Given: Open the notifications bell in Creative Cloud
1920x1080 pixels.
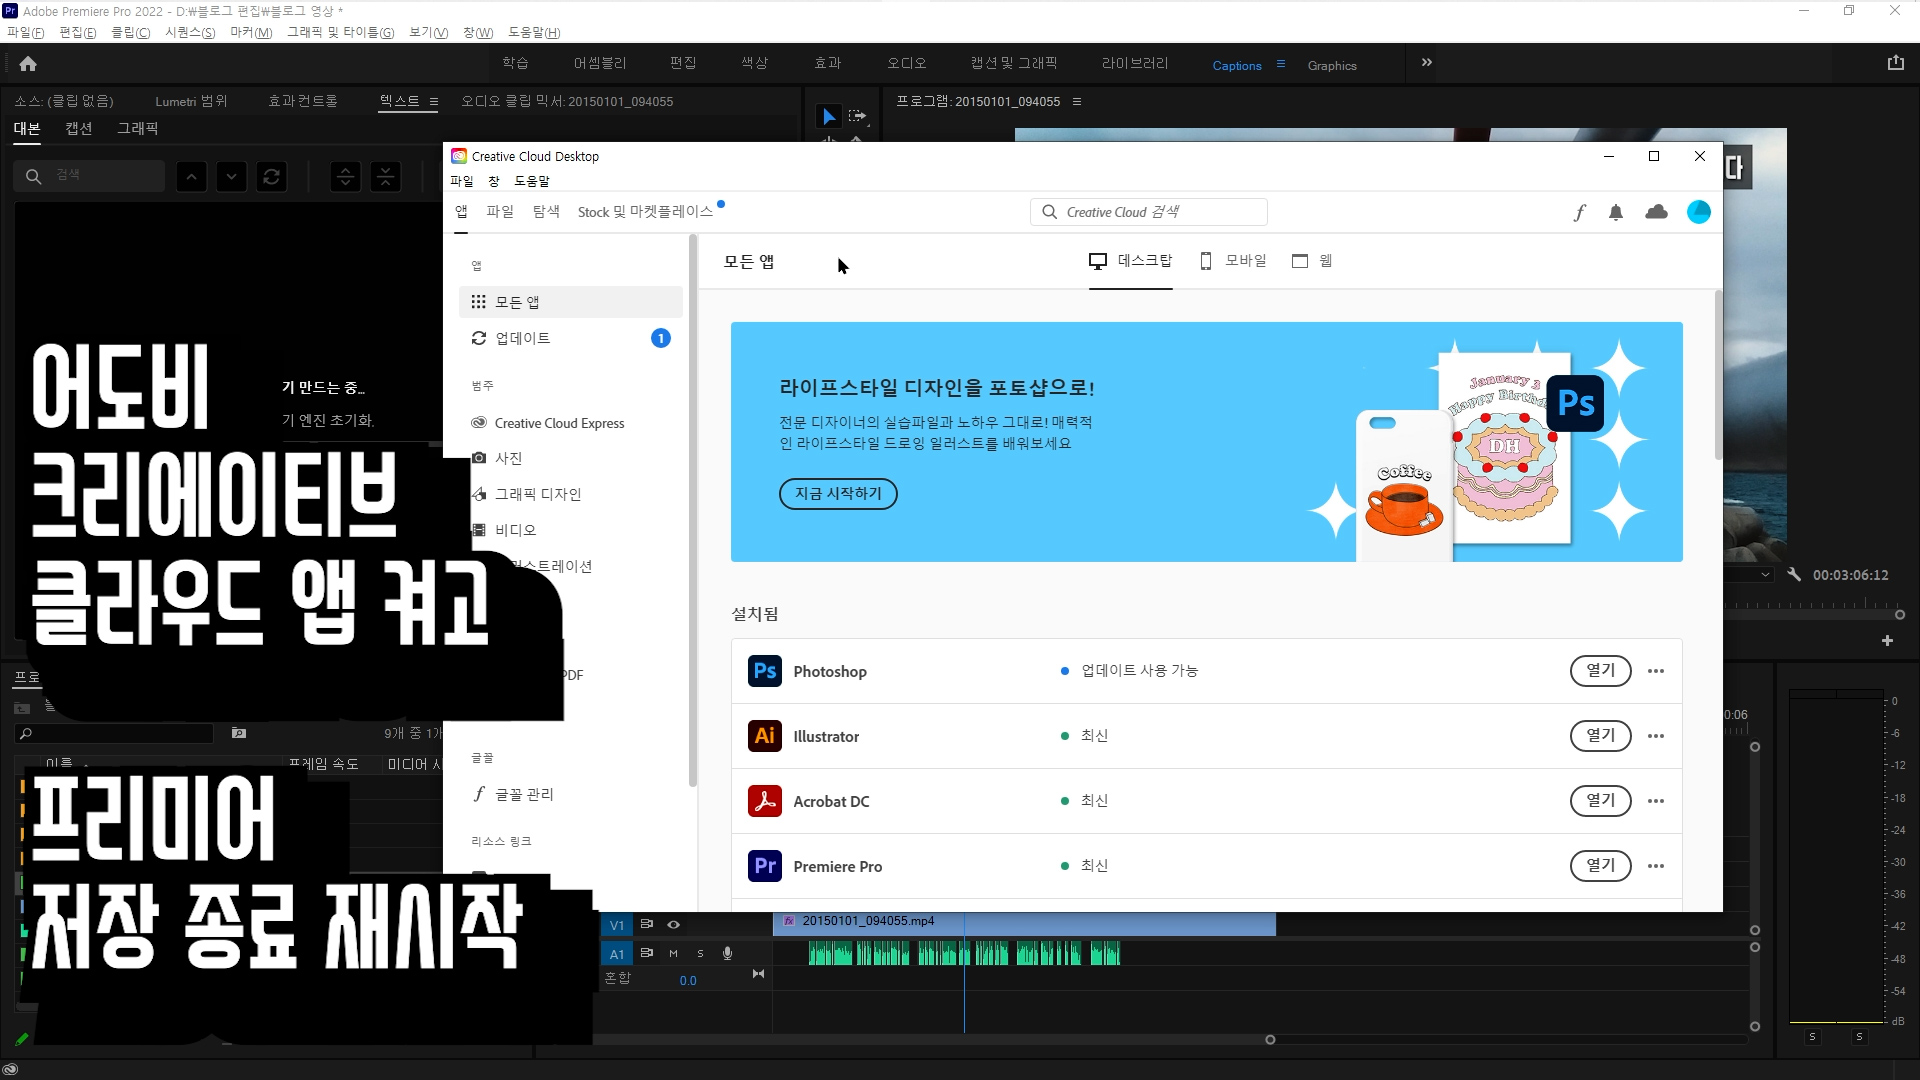Looking at the screenshot, I should click(1616, 212).
